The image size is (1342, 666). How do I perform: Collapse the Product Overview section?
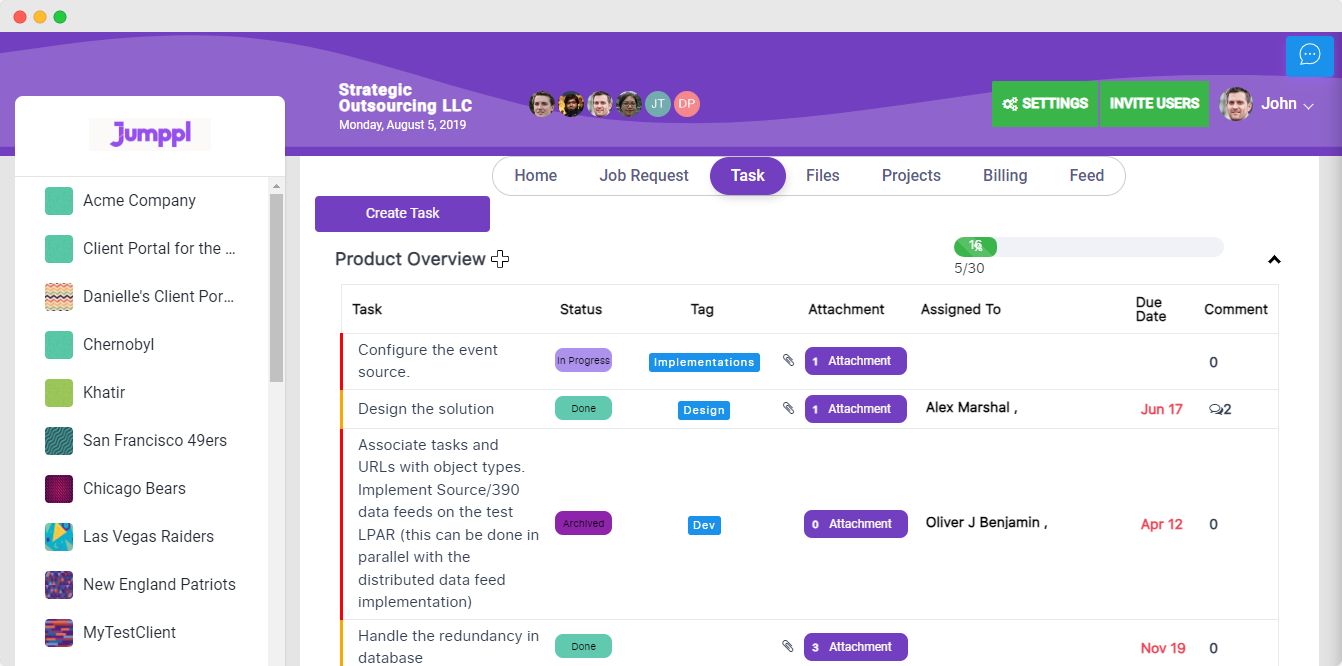(x=1274, y=259)
